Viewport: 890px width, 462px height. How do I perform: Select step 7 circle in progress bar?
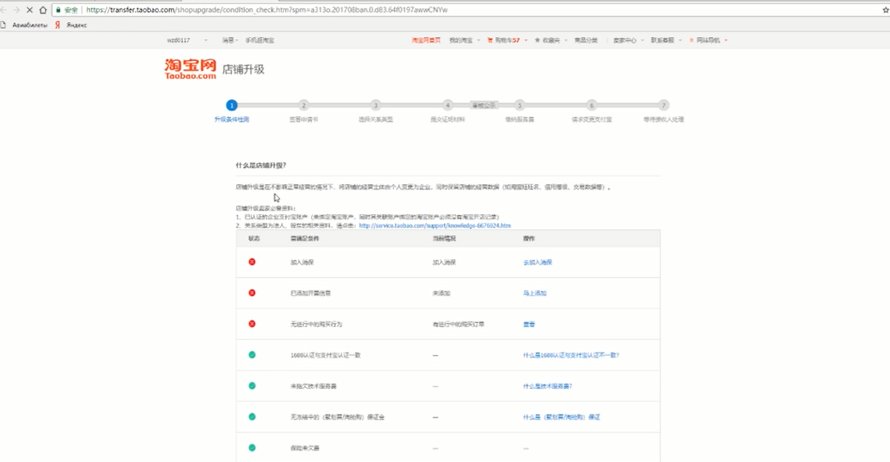click(x=664, y=105)
